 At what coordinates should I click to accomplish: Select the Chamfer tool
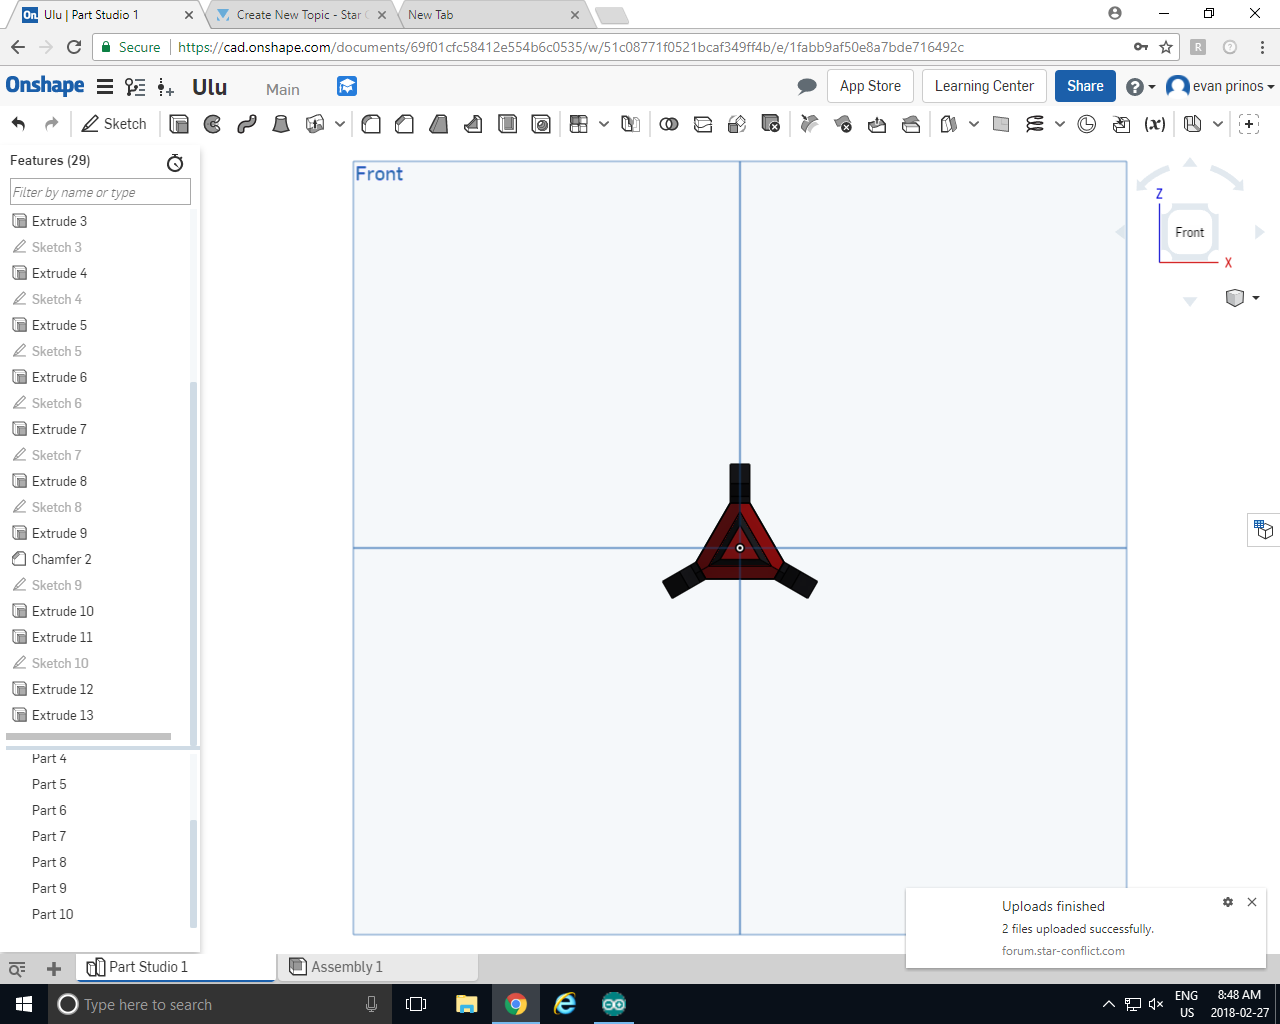coord(404,123)
